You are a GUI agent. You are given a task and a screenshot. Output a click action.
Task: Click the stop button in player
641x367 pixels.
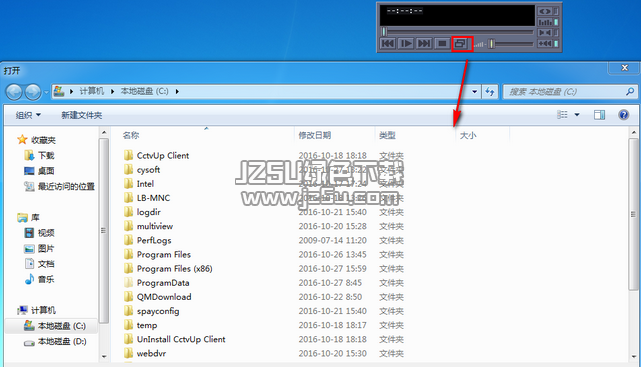(442, 43)
